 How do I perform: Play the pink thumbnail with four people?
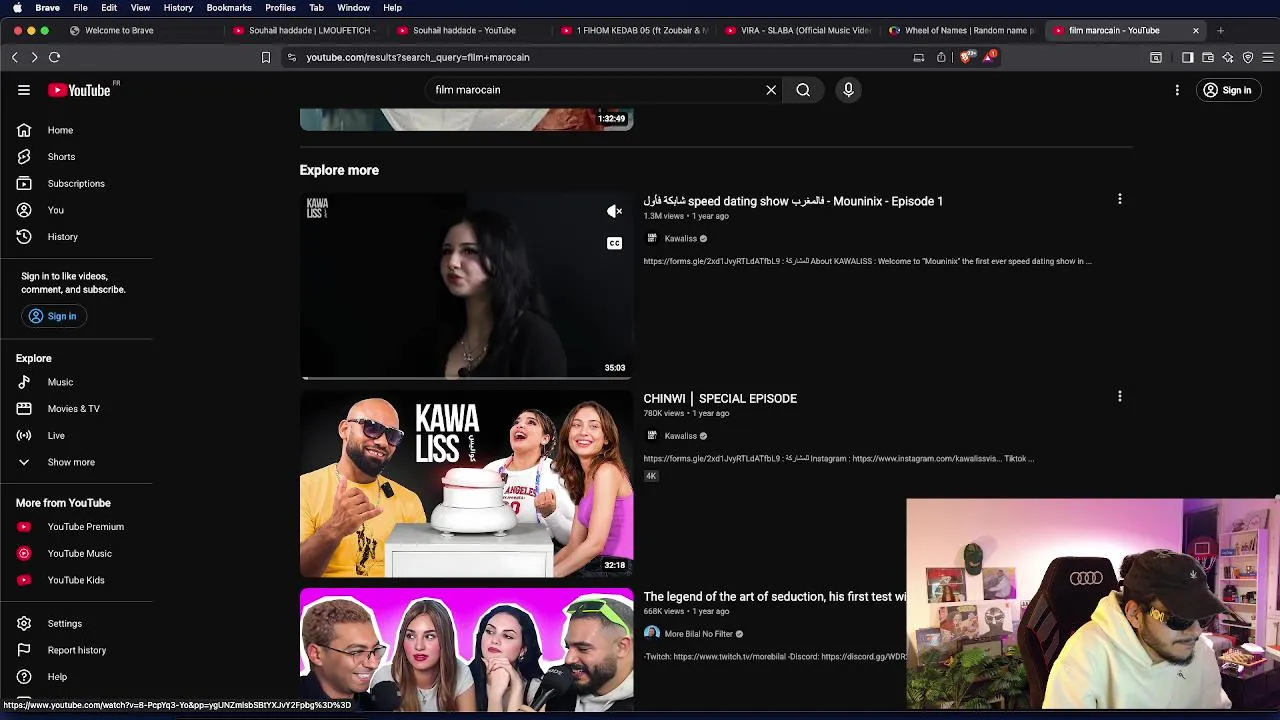(x=466, y=649)
